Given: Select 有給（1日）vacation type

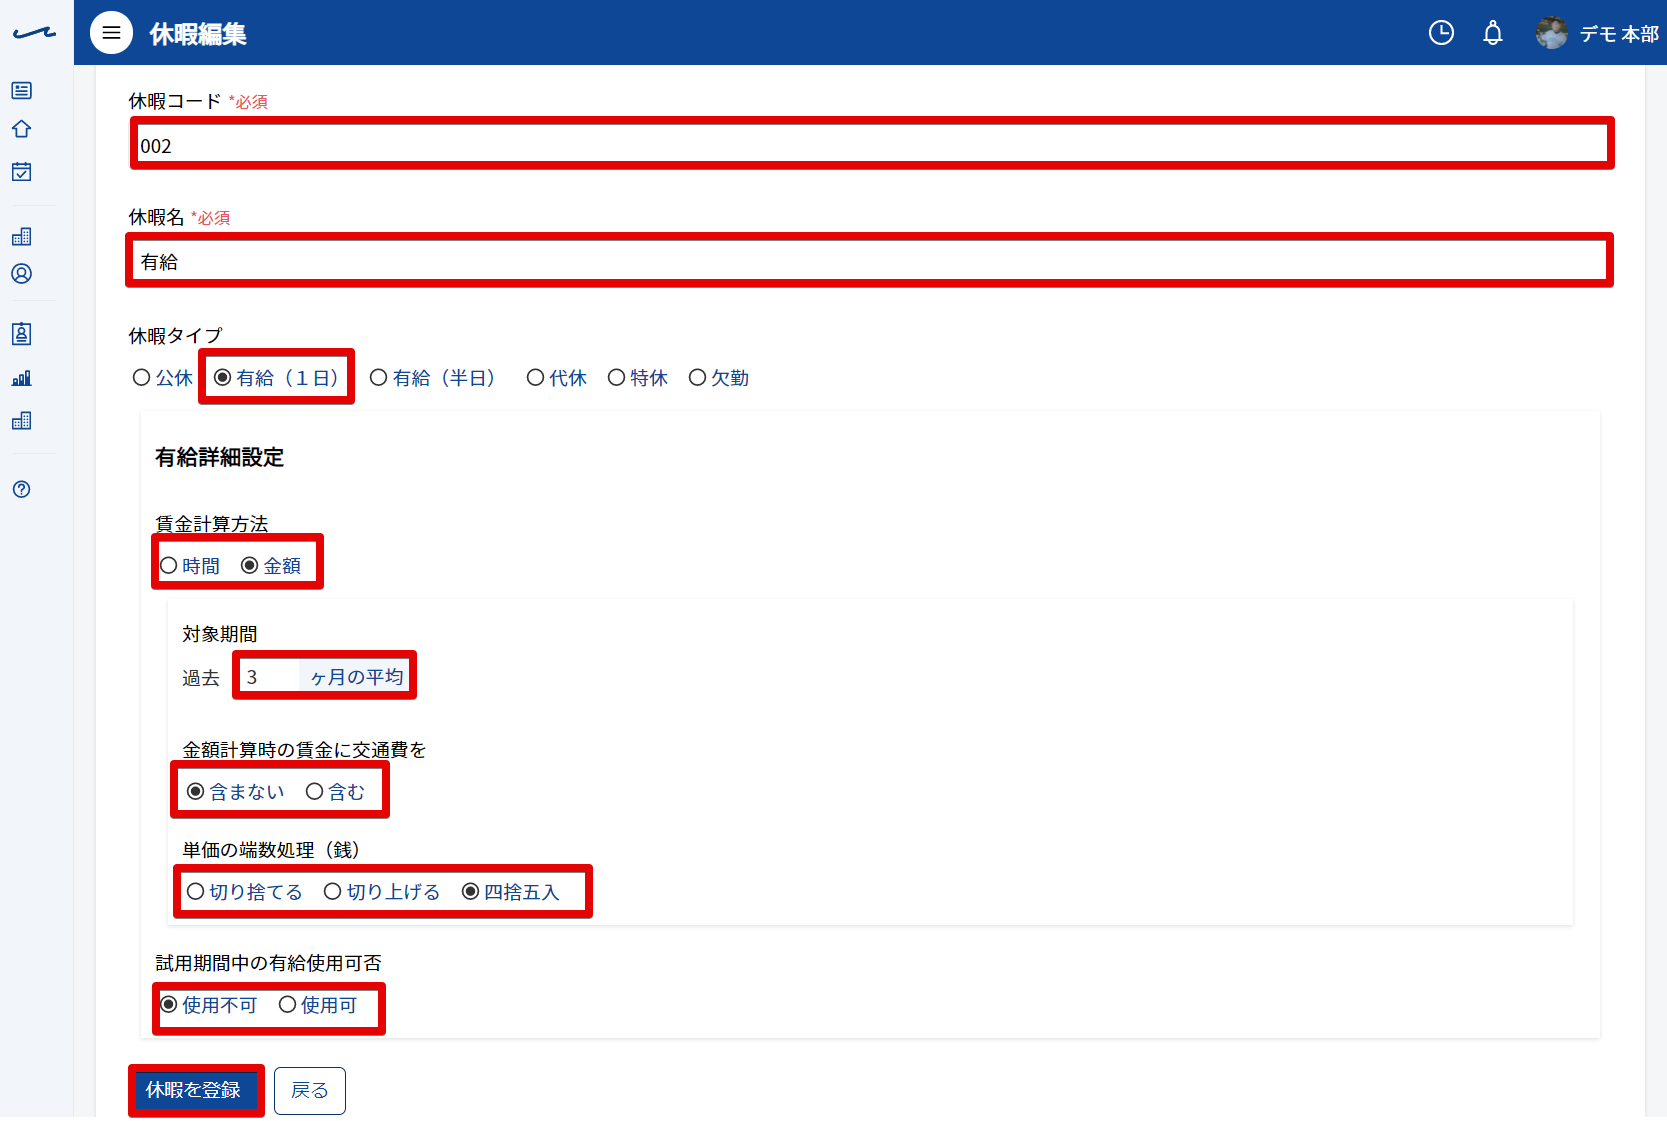Looking at the screenshot, I should click(277, 378).
